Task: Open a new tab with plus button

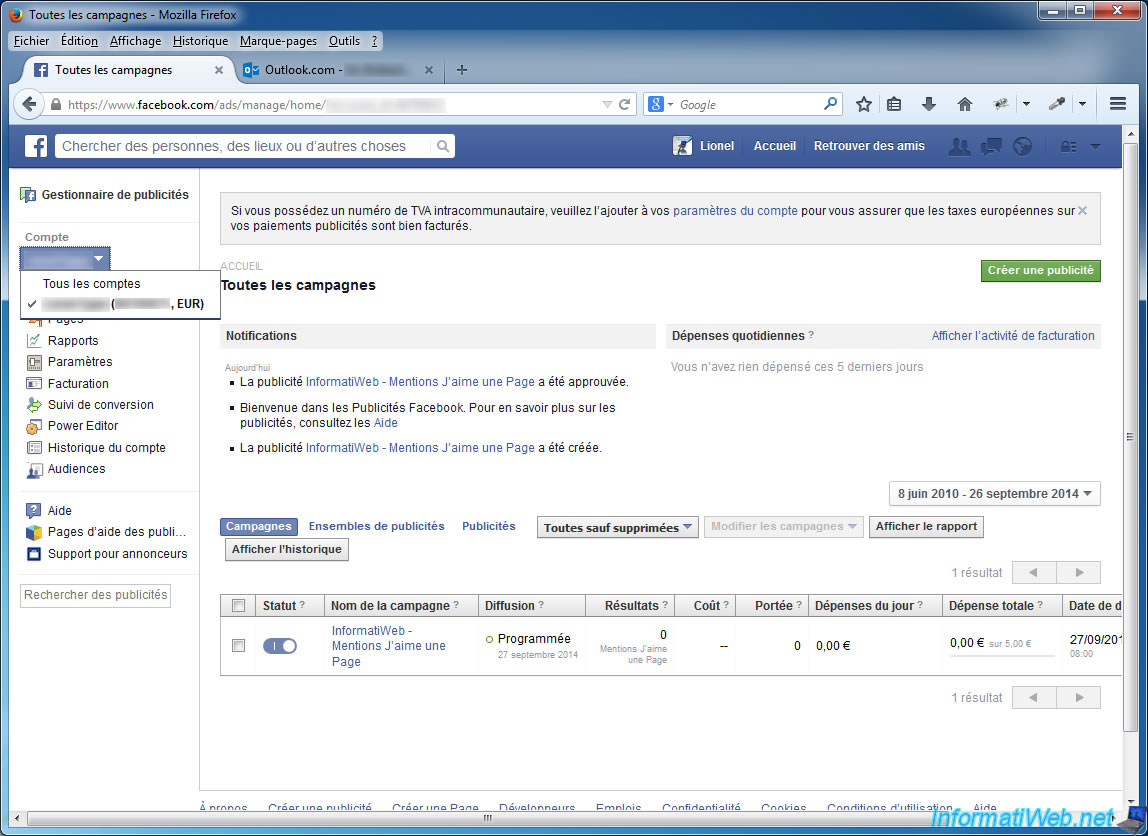Action: pos(461,70)
